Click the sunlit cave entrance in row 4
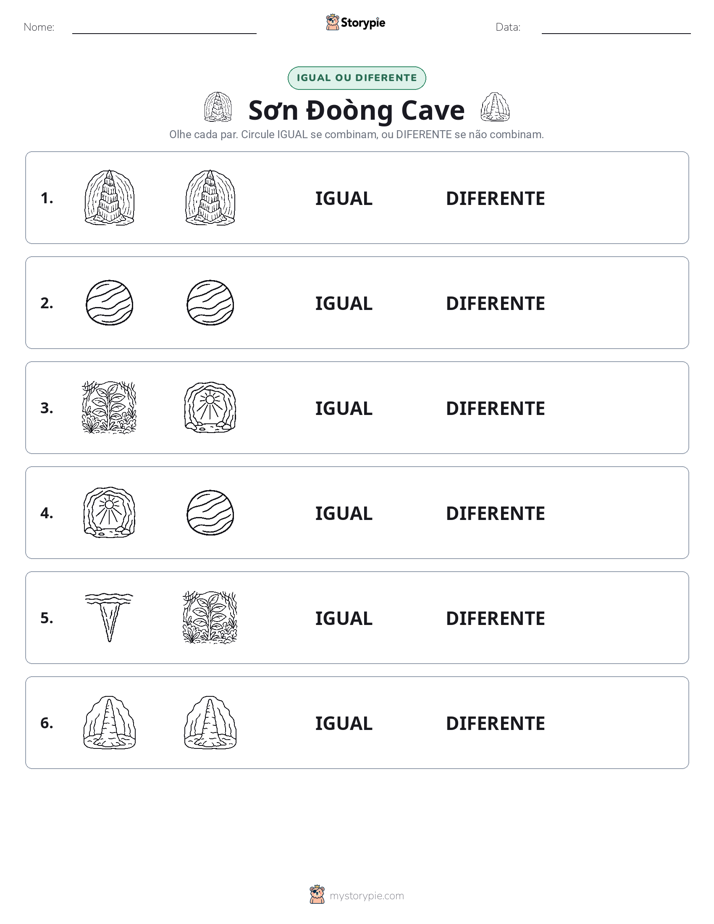The image size is (714, 924). coord(110,513)
